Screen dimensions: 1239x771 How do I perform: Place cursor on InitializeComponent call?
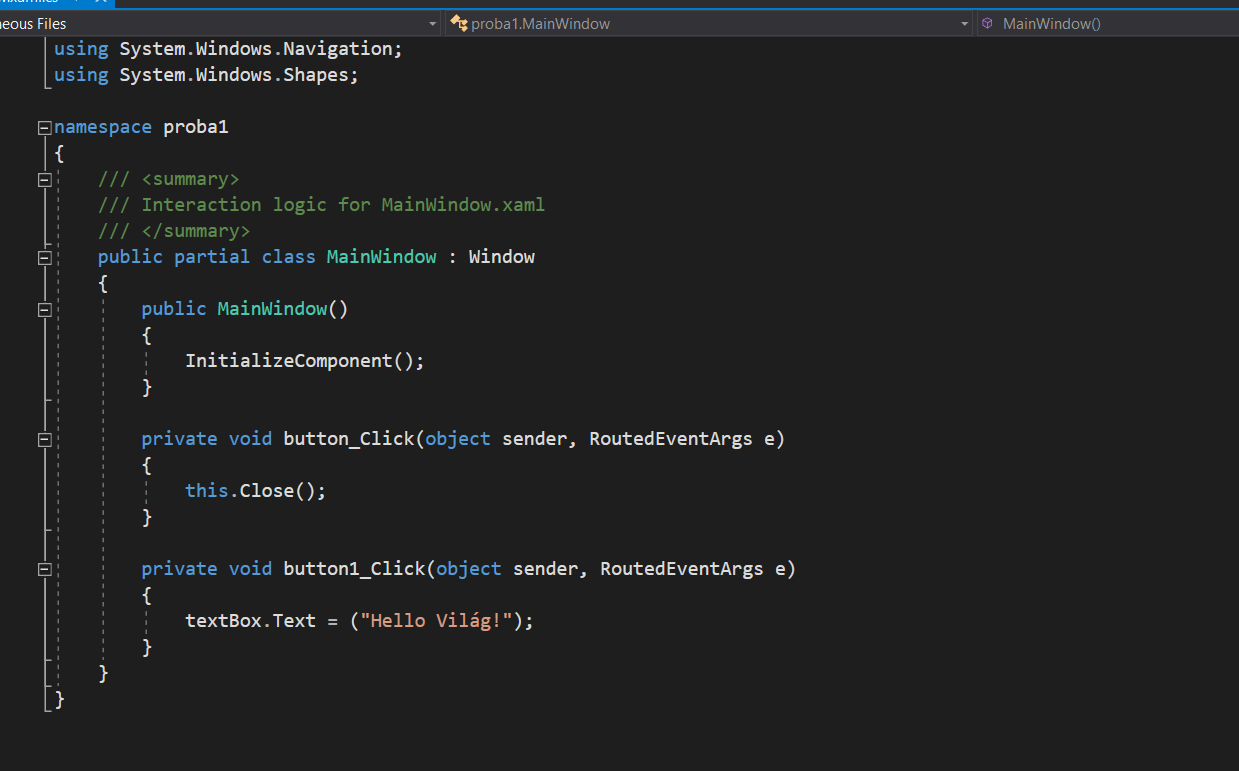[x=288, y=361]
